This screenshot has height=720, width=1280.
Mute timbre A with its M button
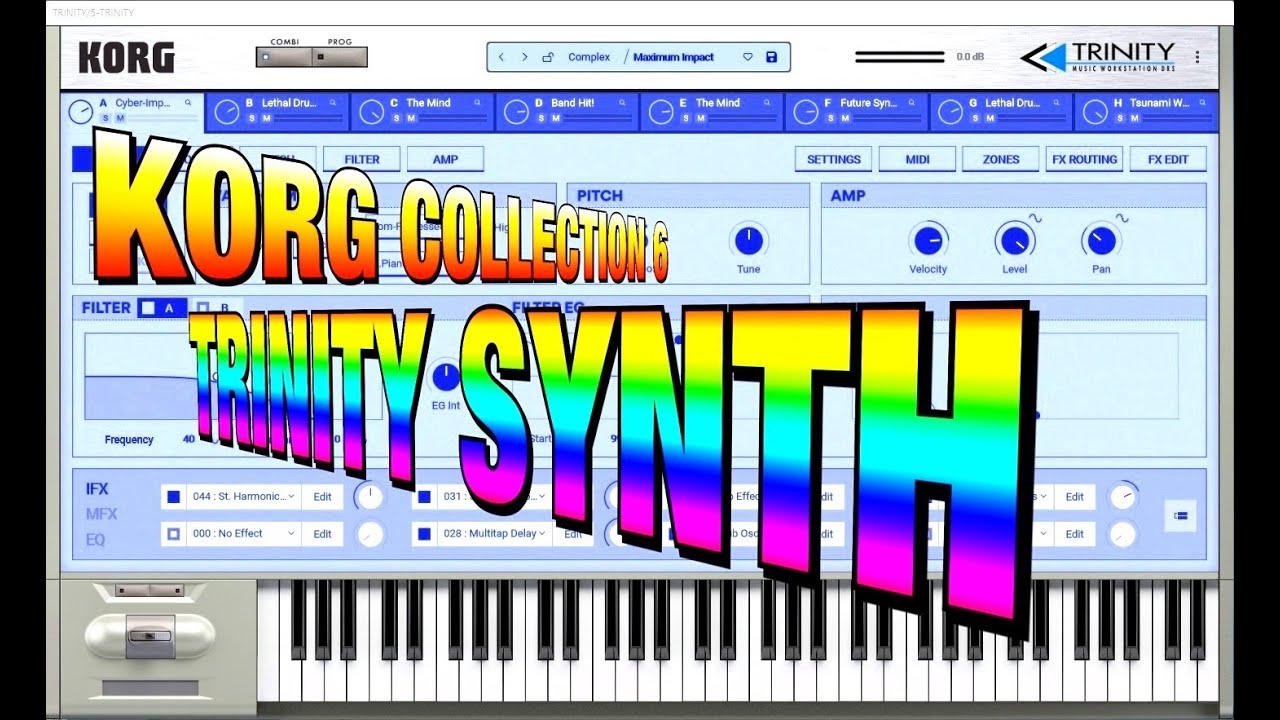click(x=120, y=118)
